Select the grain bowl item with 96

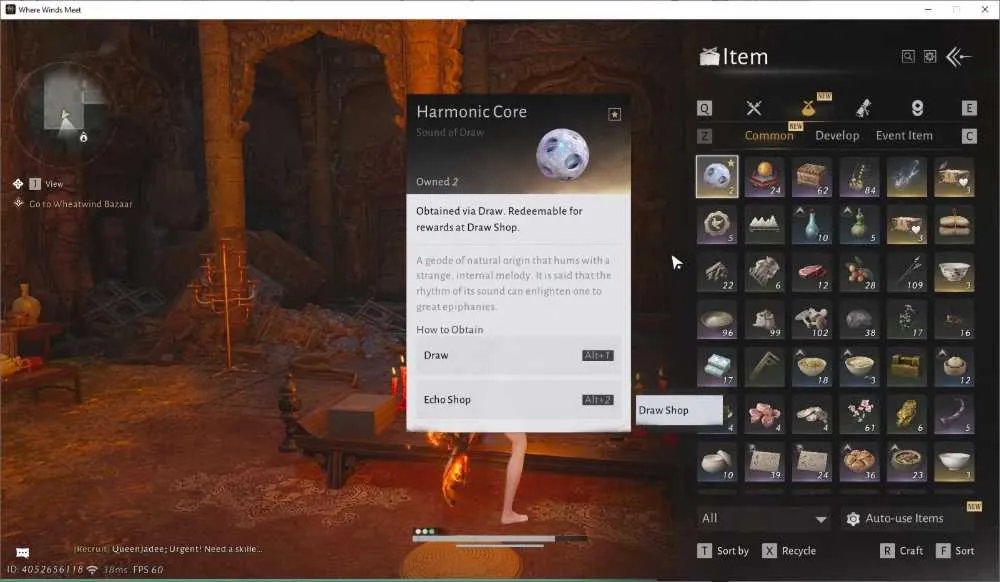point(717,319)
